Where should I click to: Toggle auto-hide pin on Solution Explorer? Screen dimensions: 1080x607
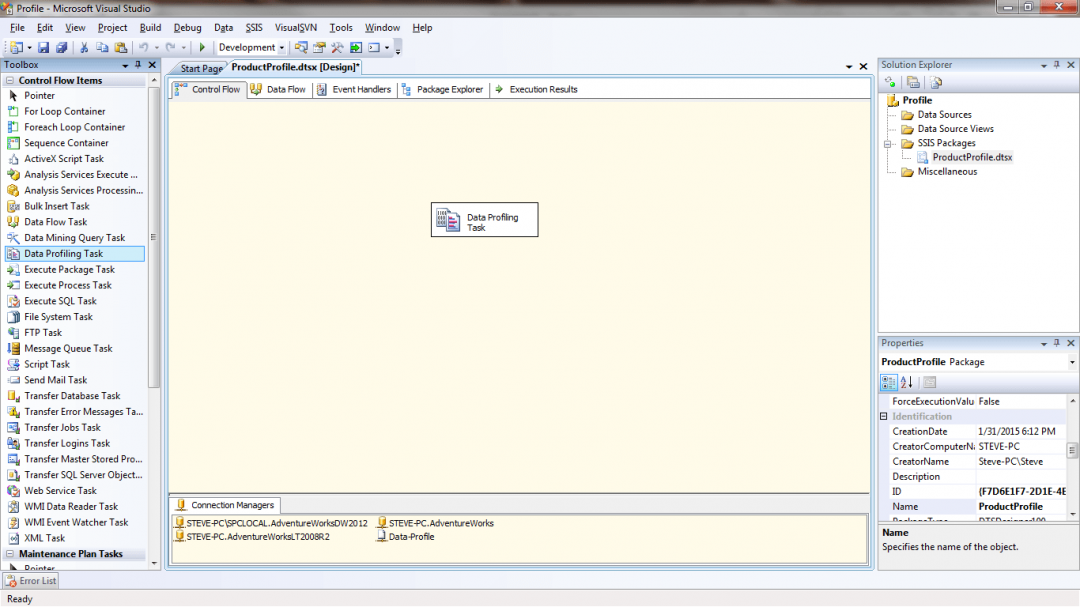pyautogui.click(x=1056, y=65)
